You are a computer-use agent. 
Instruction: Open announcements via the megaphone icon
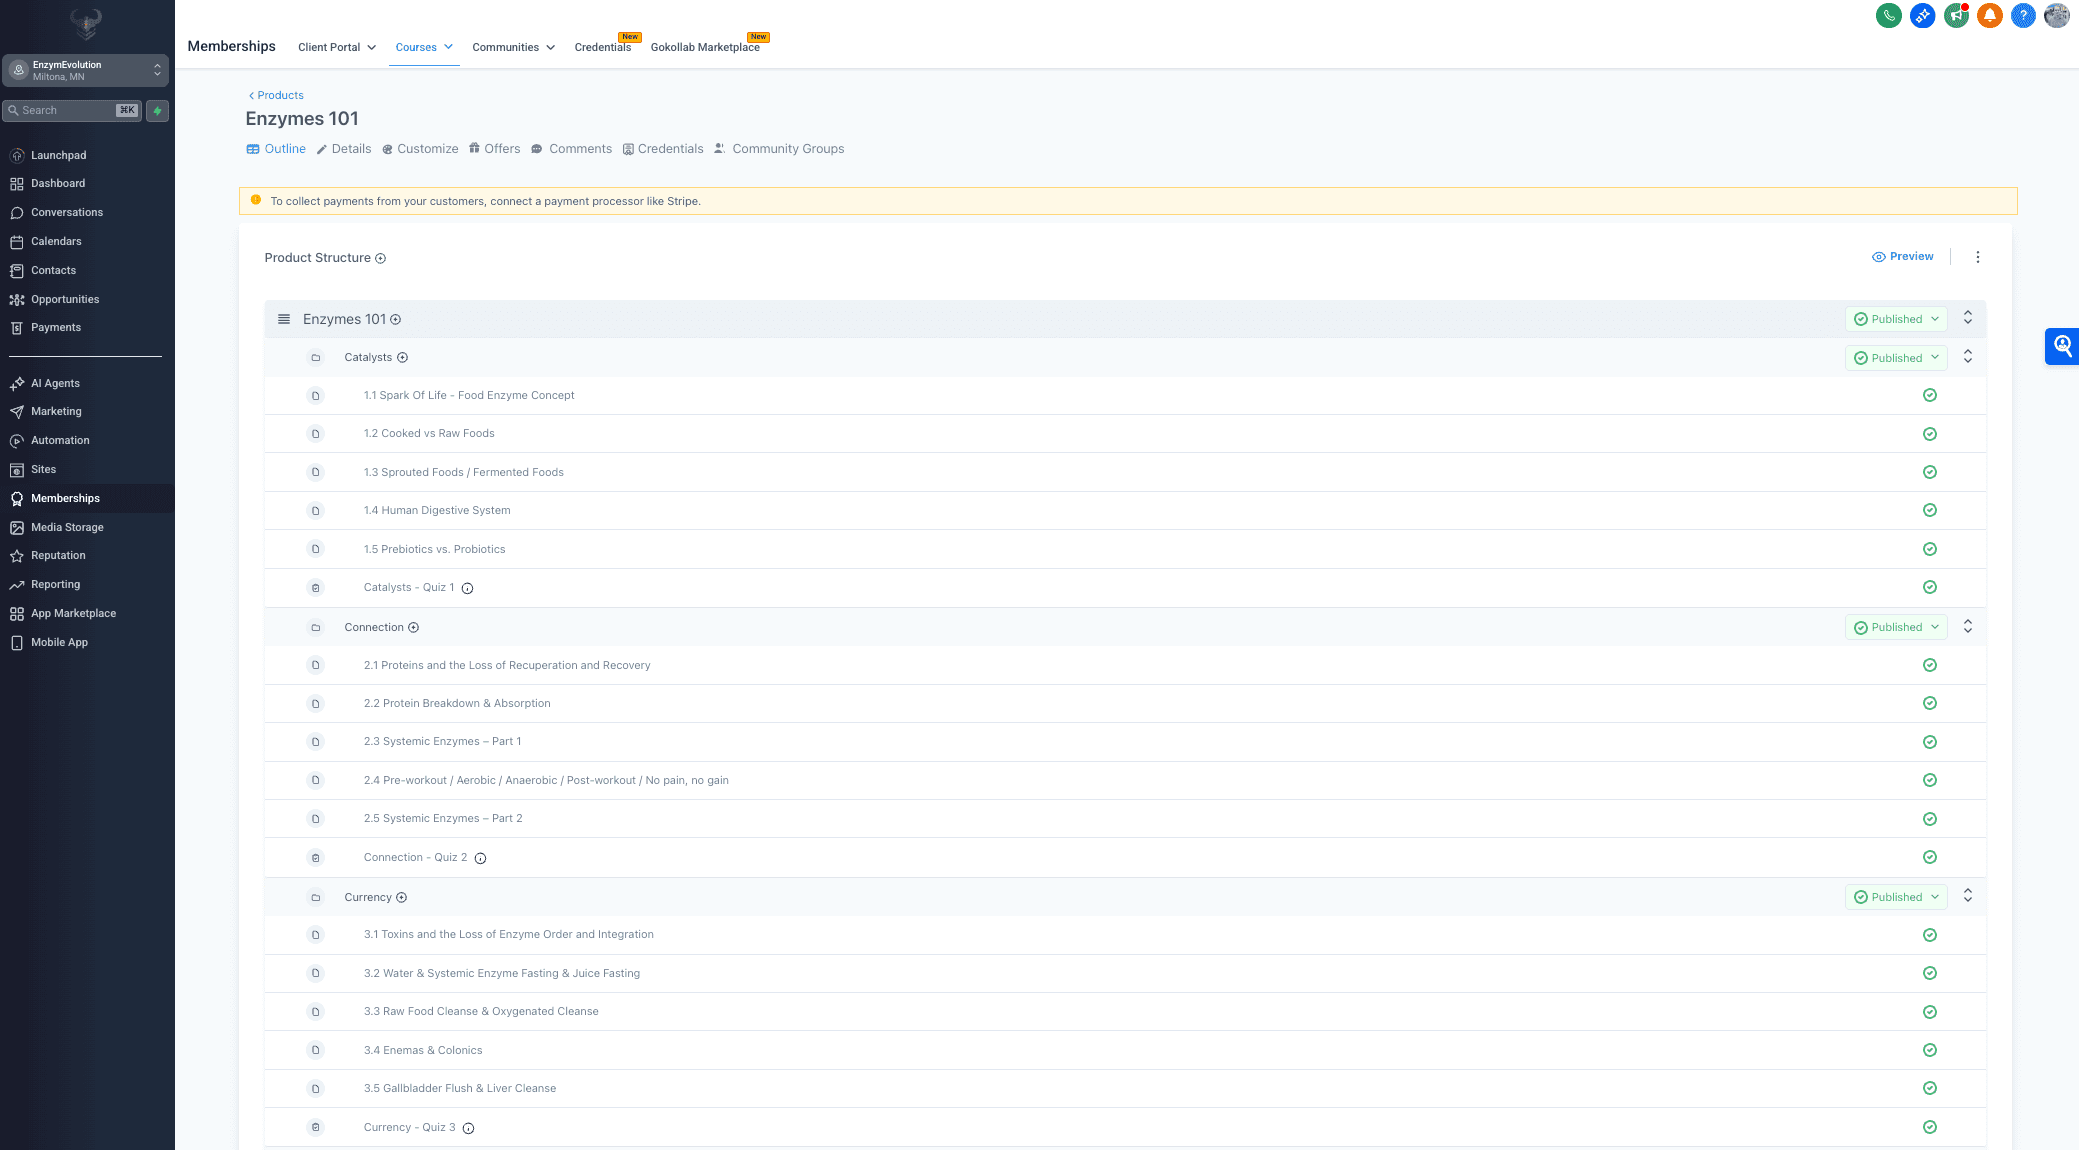pyautogui.click(x=1956, y=15)
